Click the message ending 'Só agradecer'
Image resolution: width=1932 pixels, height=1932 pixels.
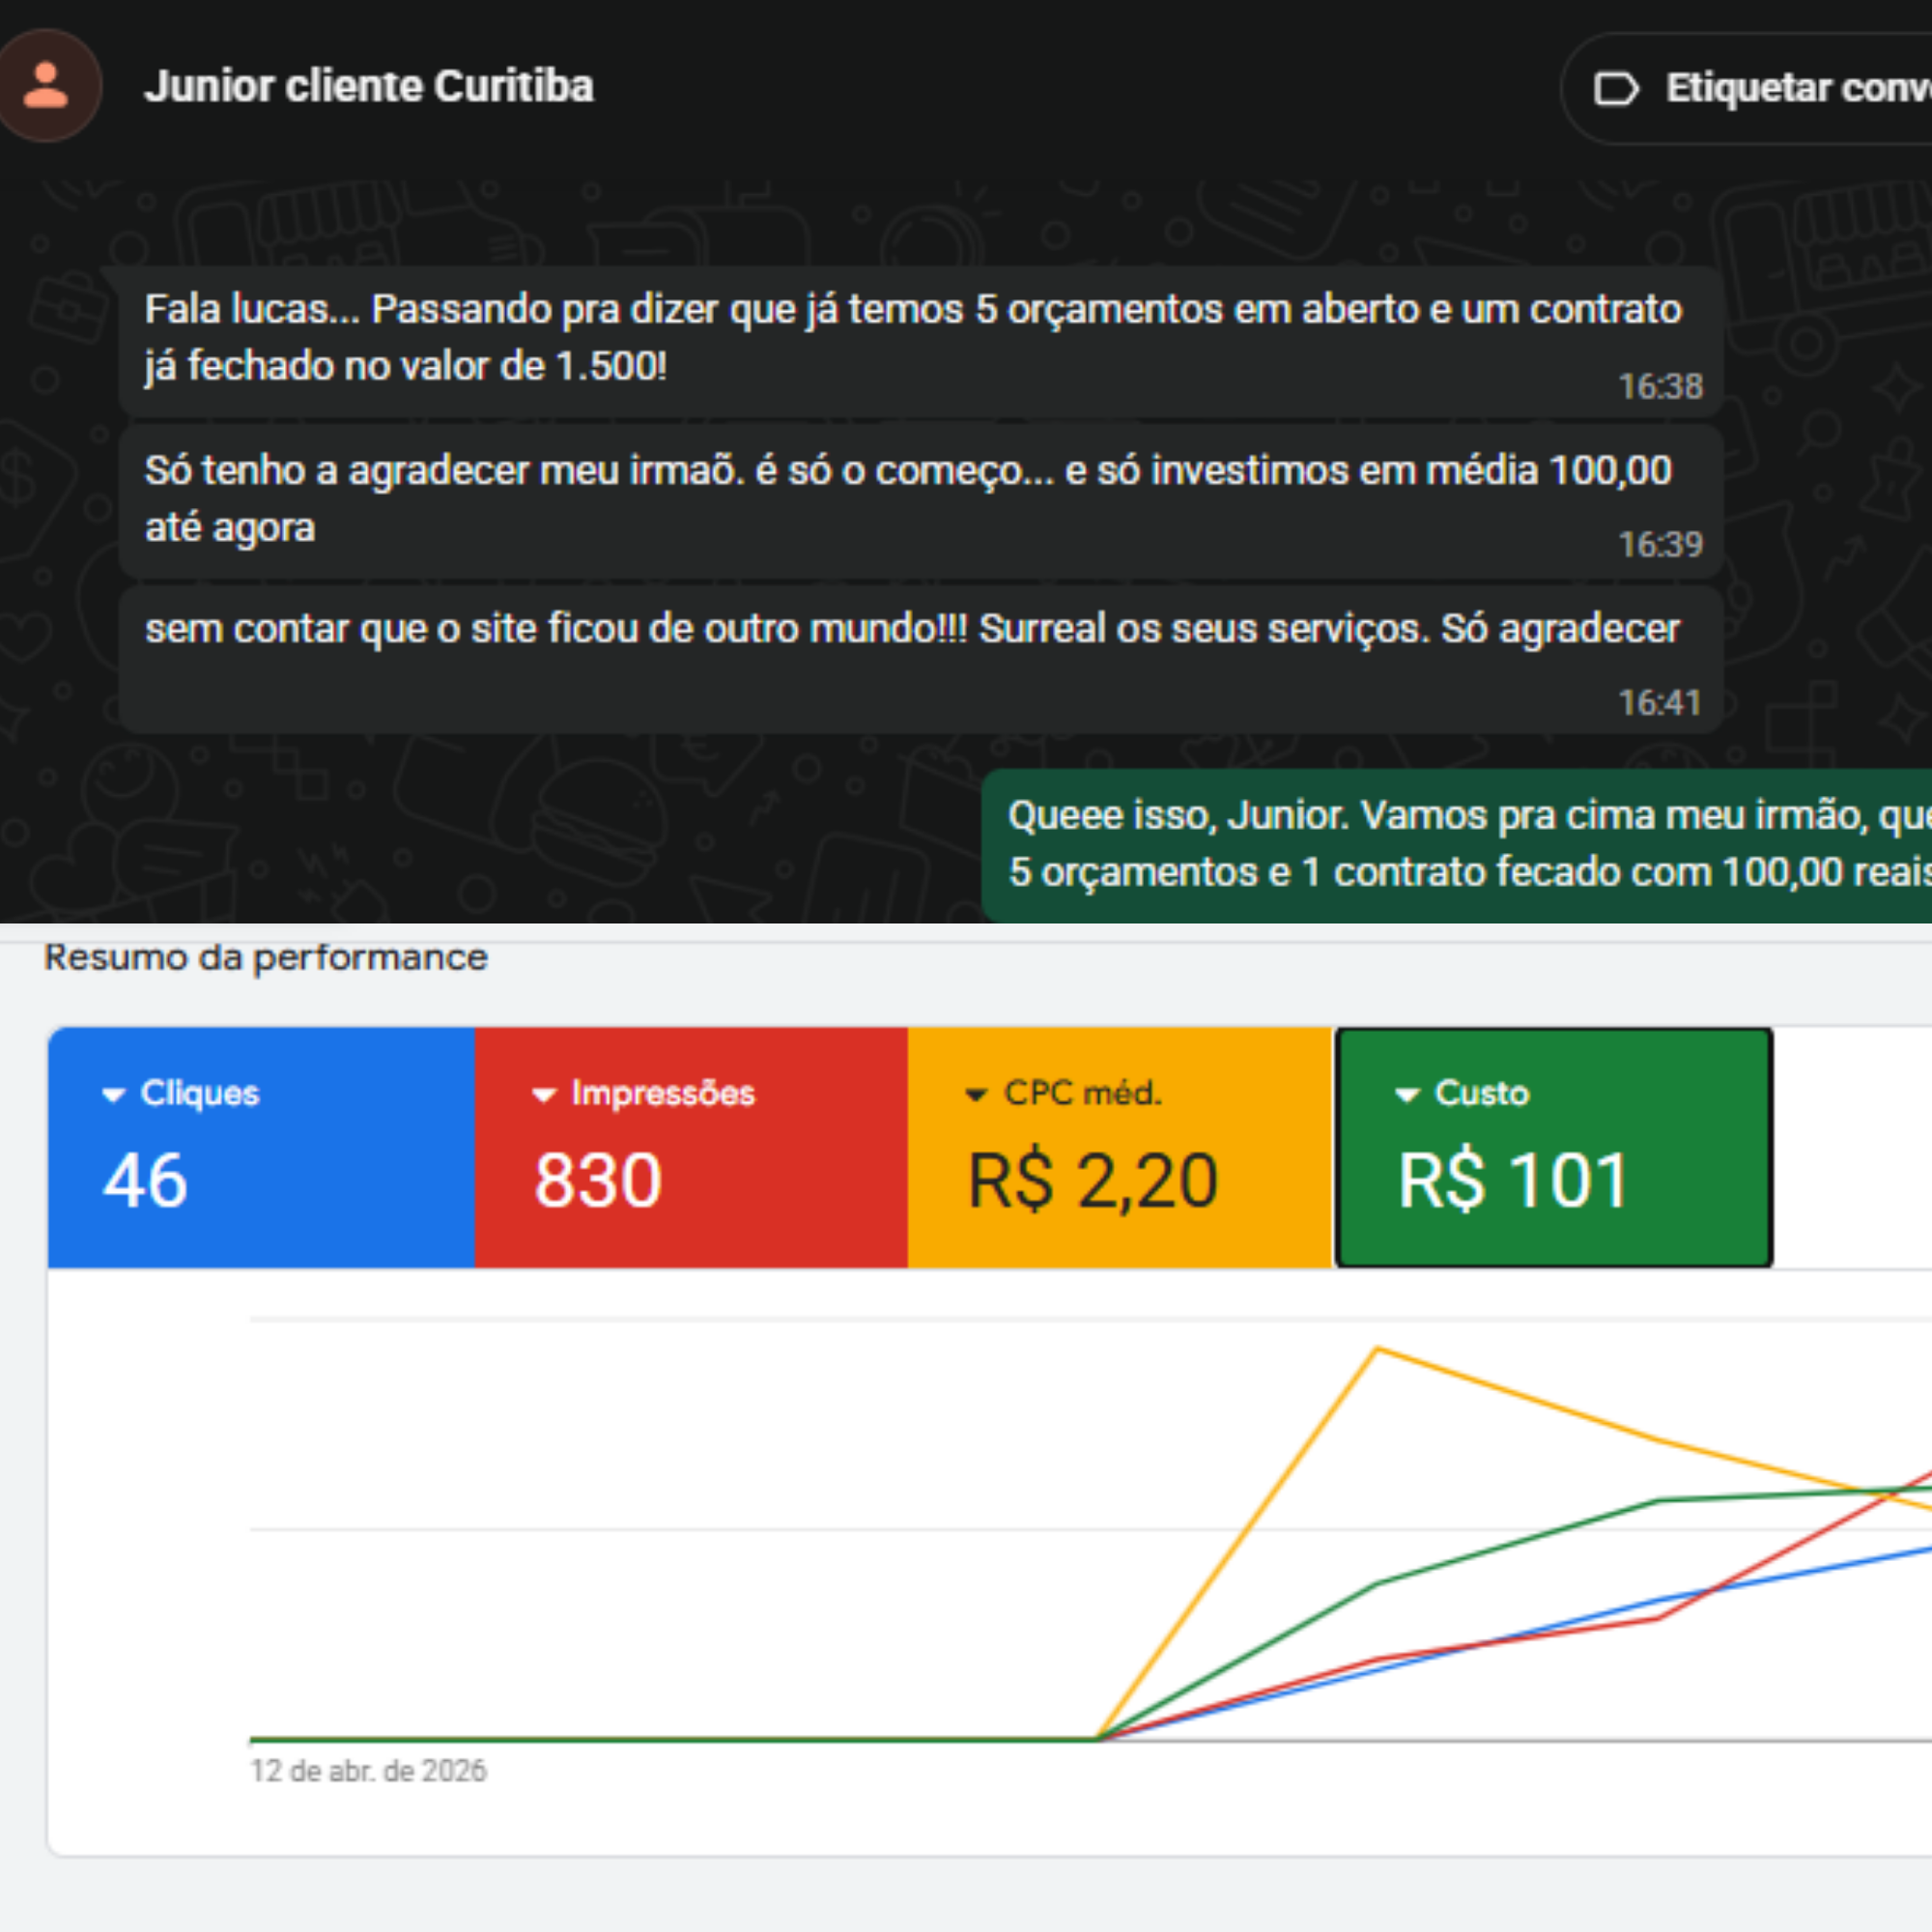(x=920, y=660)
